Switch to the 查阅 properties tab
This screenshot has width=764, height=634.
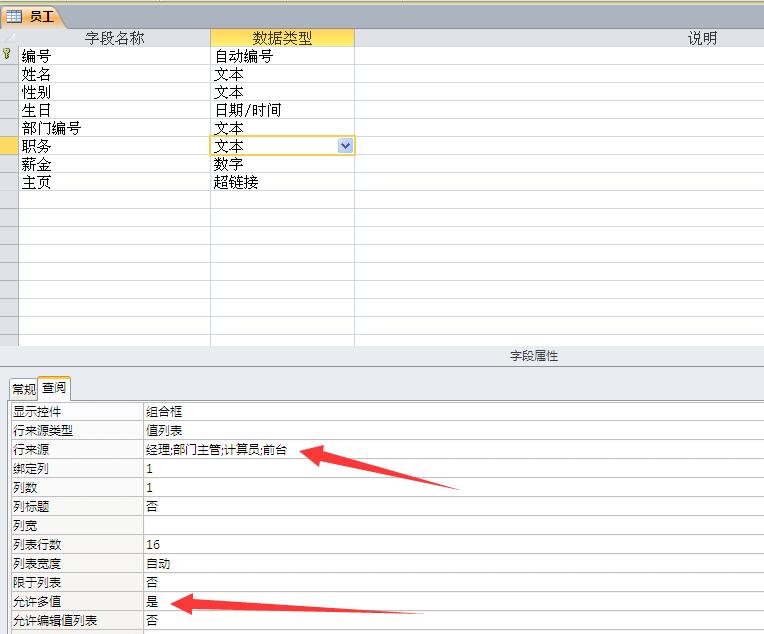[x=54, y=388]
